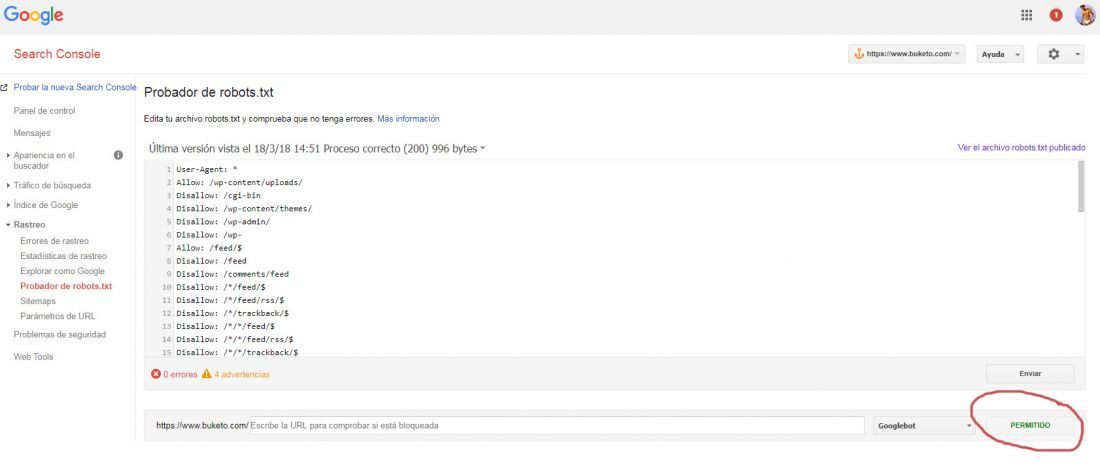
Task: Click line Disallow: /cgi-bin
Action: point(218,196)
